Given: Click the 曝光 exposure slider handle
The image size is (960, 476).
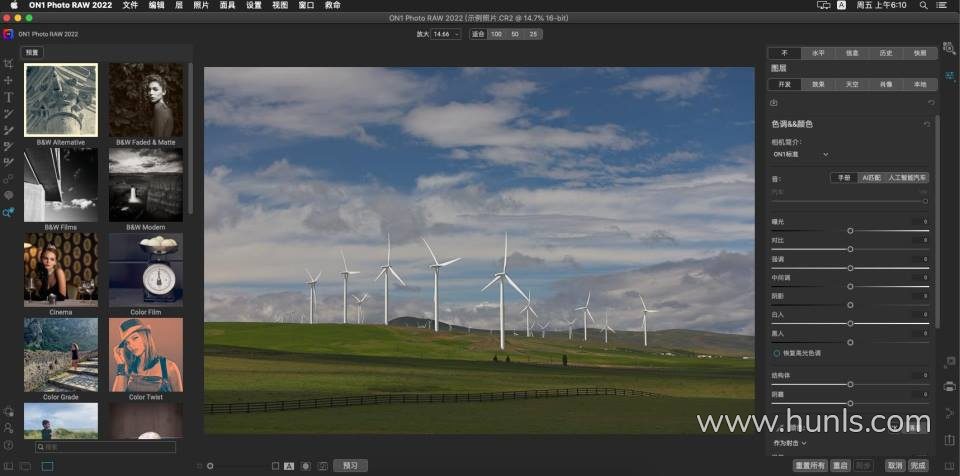Looking at the screenshot, I should pyautogui.click(x=850, y=231).
